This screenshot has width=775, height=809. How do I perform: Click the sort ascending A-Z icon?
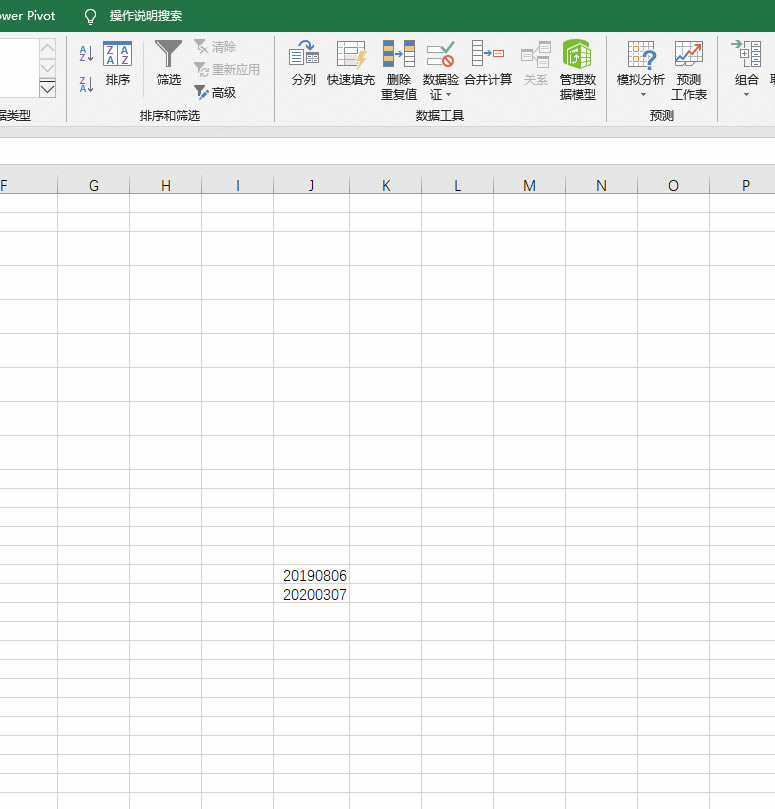click(x=86, y=54)
